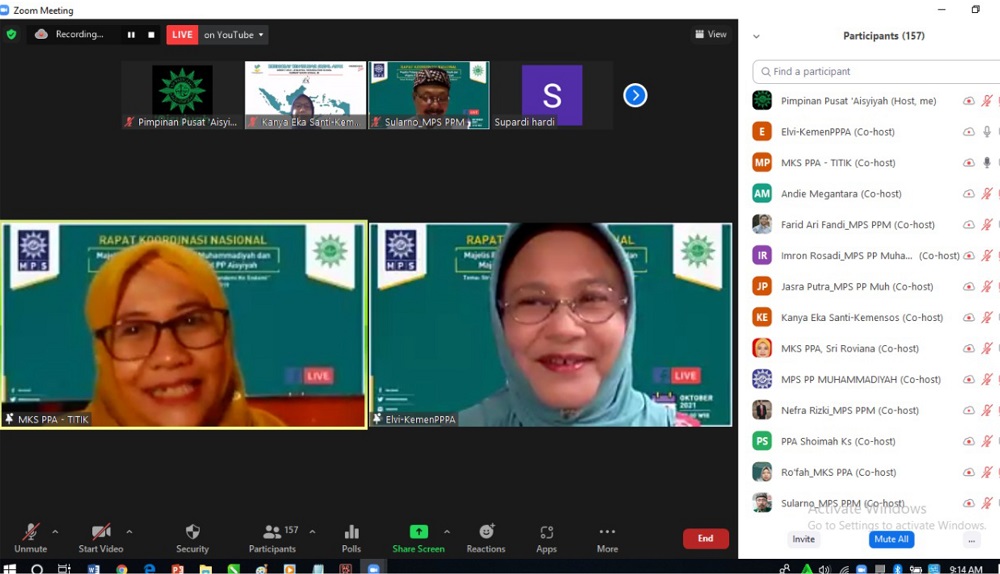
Task: Click the Mute All button
Action: pyautogui.click(x=891, y=539)
